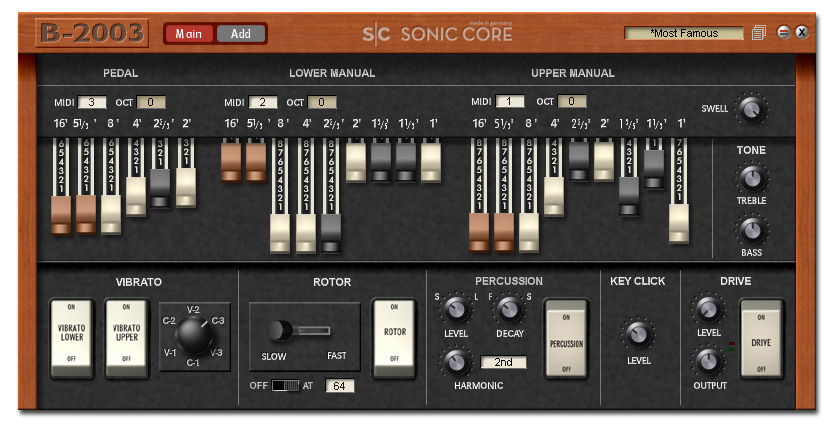Toggle the Vibrato Lower switch
This screenshot has width=830, height=427.
pyautogui.click(x=71, y=338)
